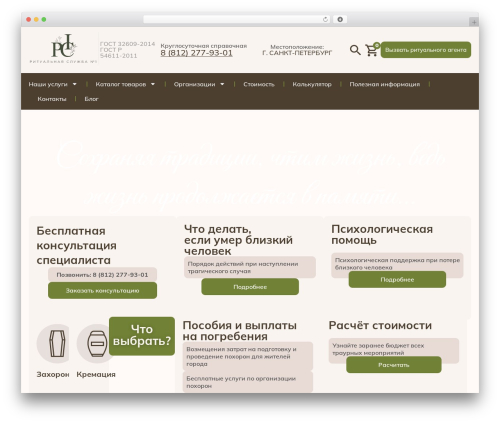Open the Каталог товаров menu item
This screenshot has height=423, width=500.
pyautogui.click(x=121, y=84)
